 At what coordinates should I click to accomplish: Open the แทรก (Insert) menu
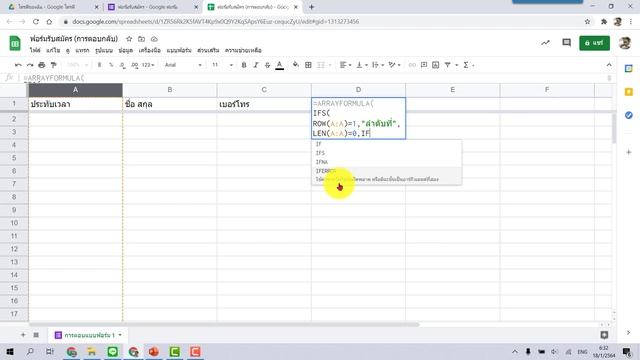click(x=82, y=50)
